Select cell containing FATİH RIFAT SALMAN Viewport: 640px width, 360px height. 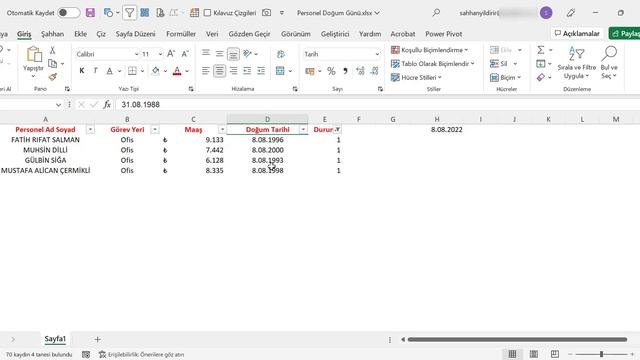click(x=45, y=140)
